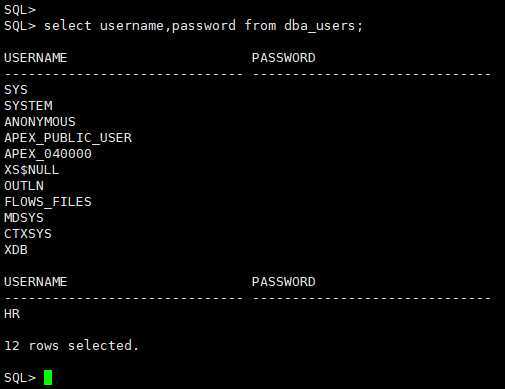This screenshot has width=505, height=389.
Task: Select the XS$NULL row
Action: (x=32, y=170)
